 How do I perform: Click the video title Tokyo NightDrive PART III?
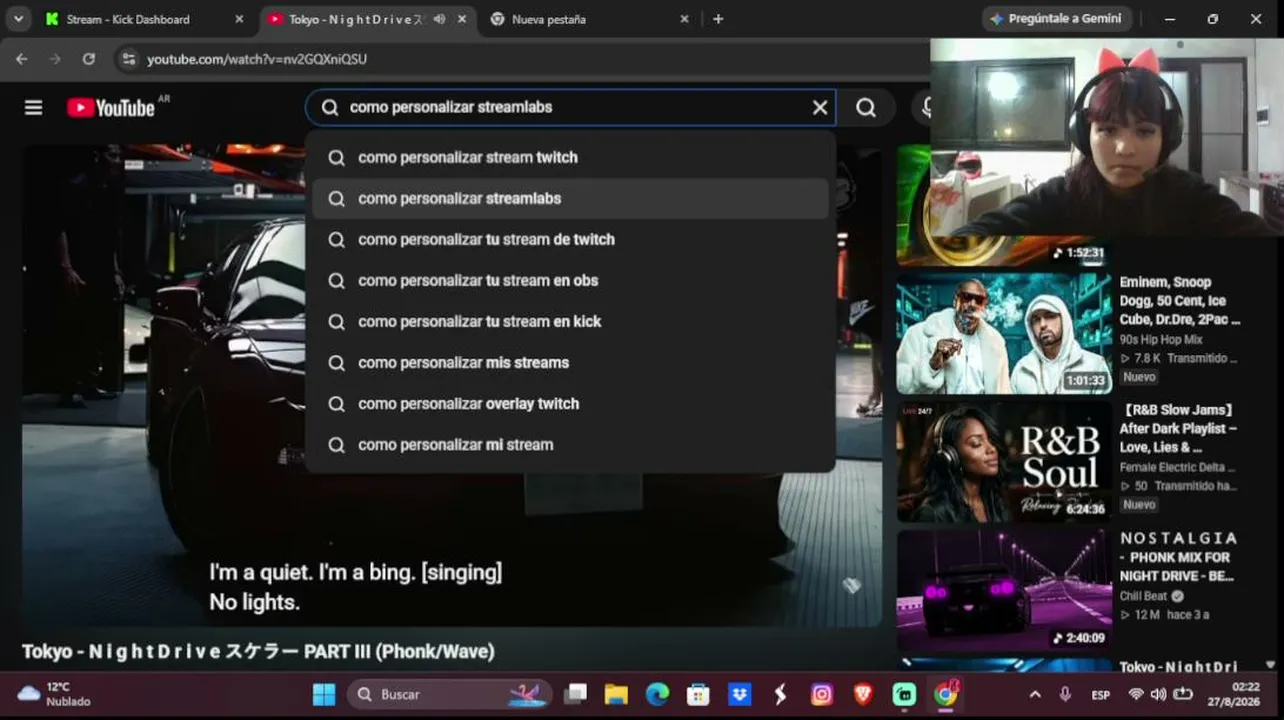(258, 652)
